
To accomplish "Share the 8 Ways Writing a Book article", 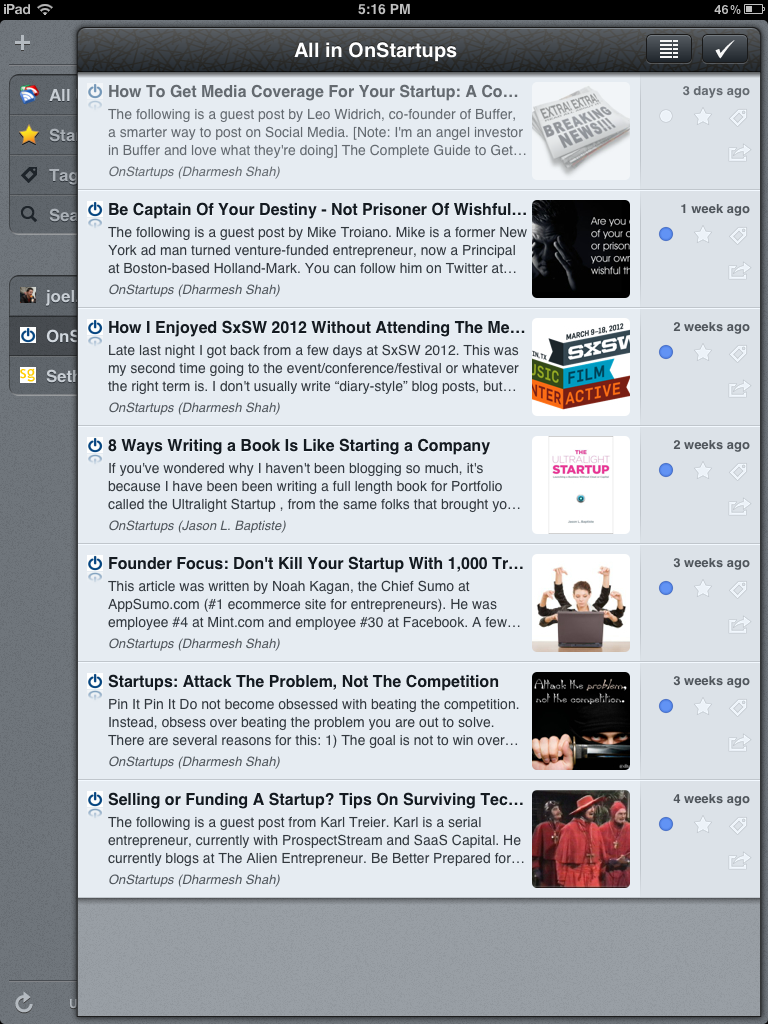I will 739,507.
